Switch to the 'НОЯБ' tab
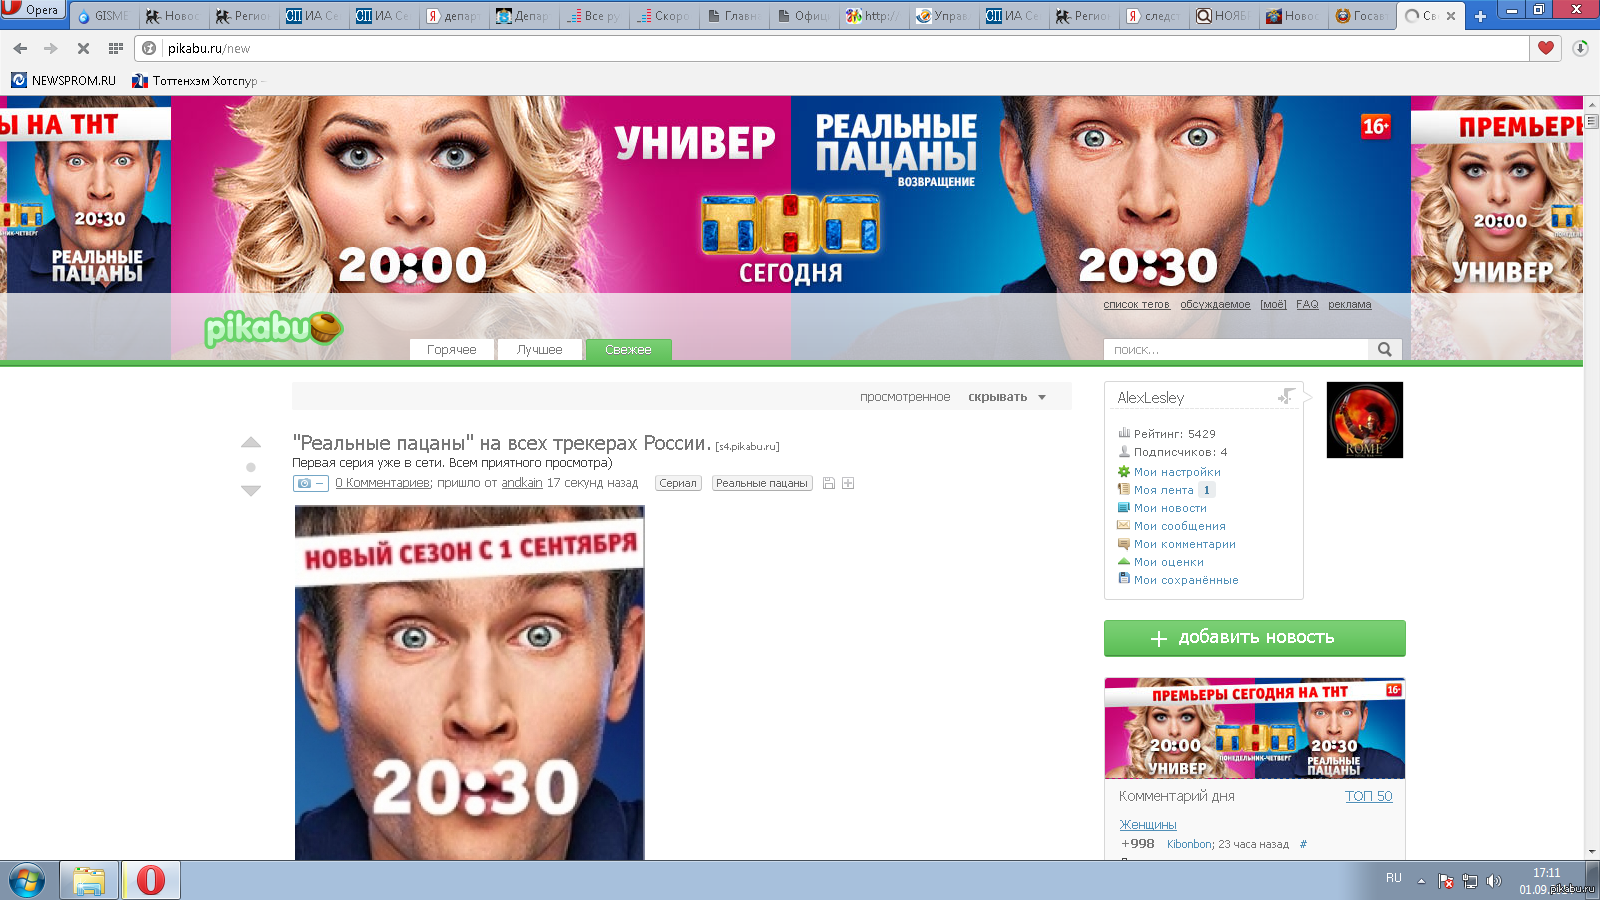This screenshot has width=1600, height=900. point(1224,16)
